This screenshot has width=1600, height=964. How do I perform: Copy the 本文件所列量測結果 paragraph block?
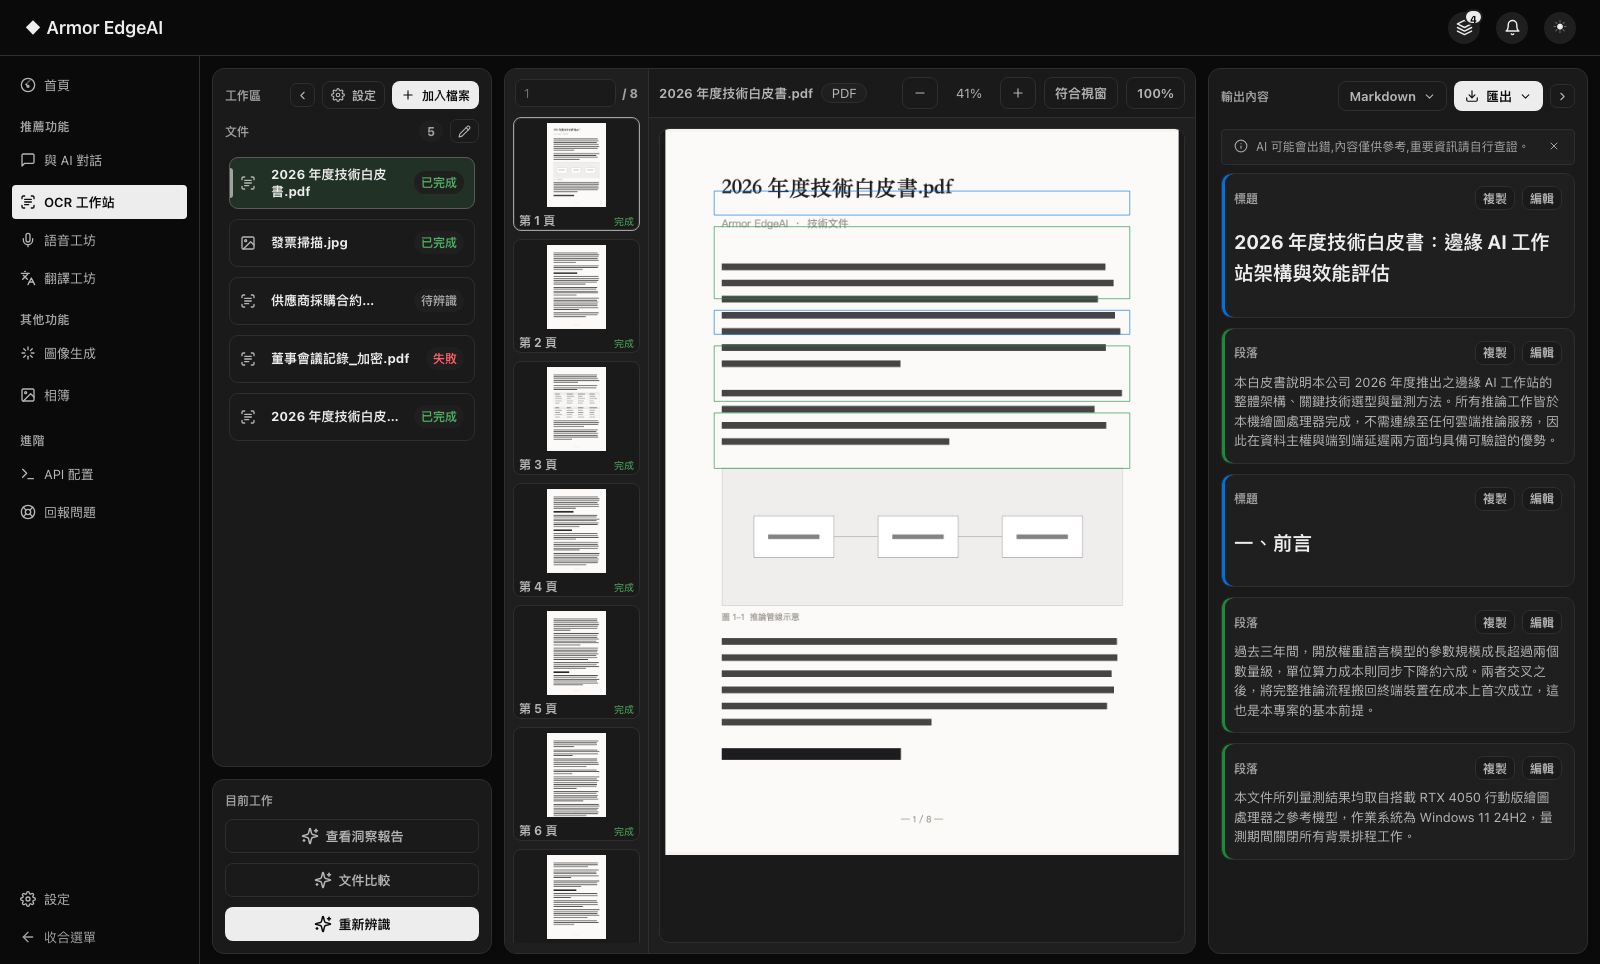point(1494,768)
